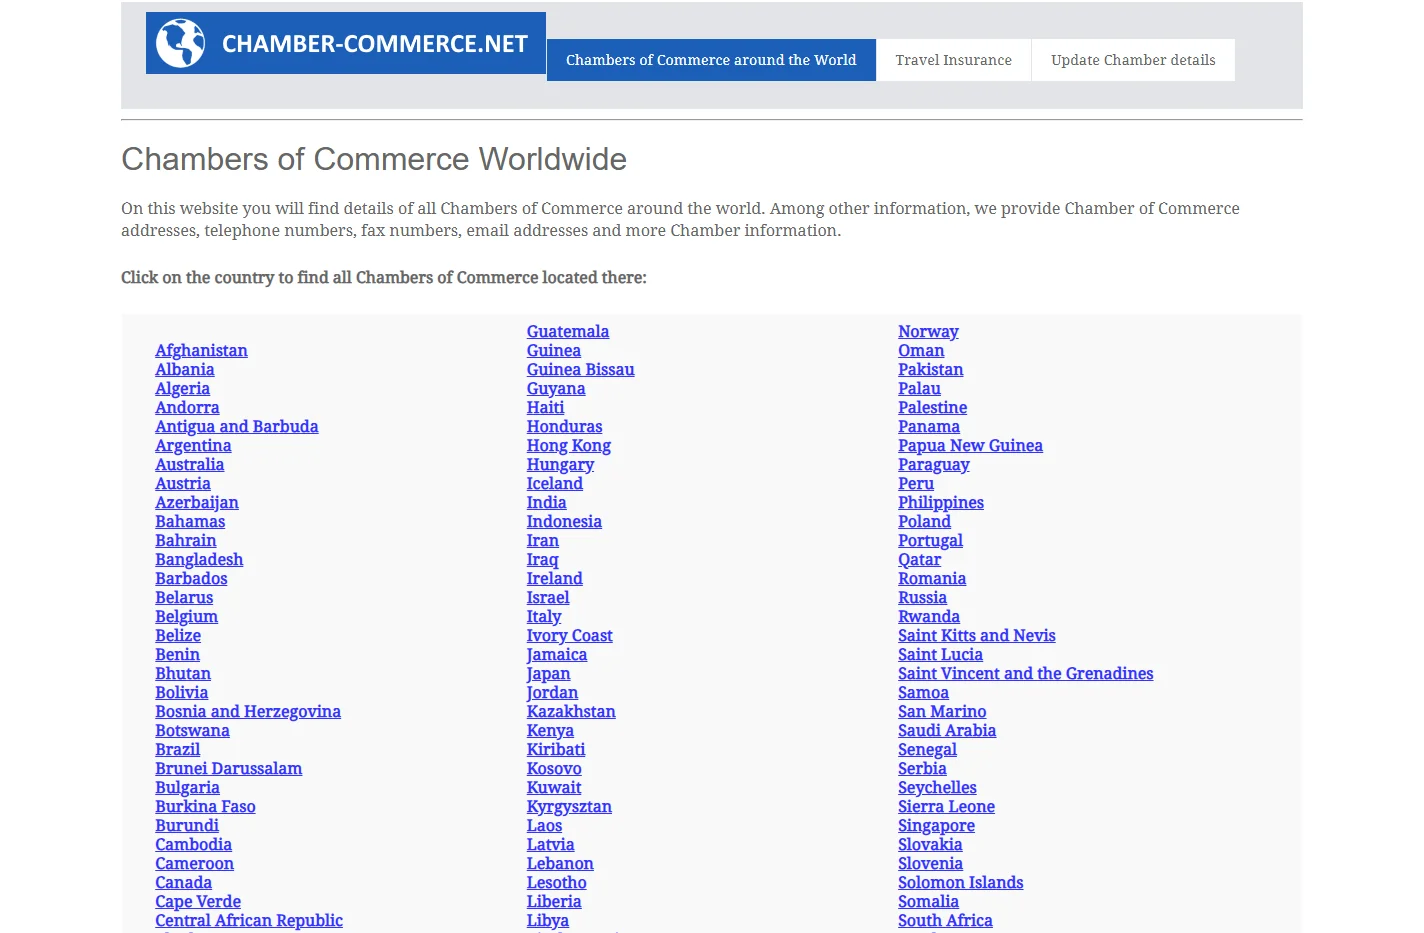Open the Ireland link

click(x=554, y=578)
